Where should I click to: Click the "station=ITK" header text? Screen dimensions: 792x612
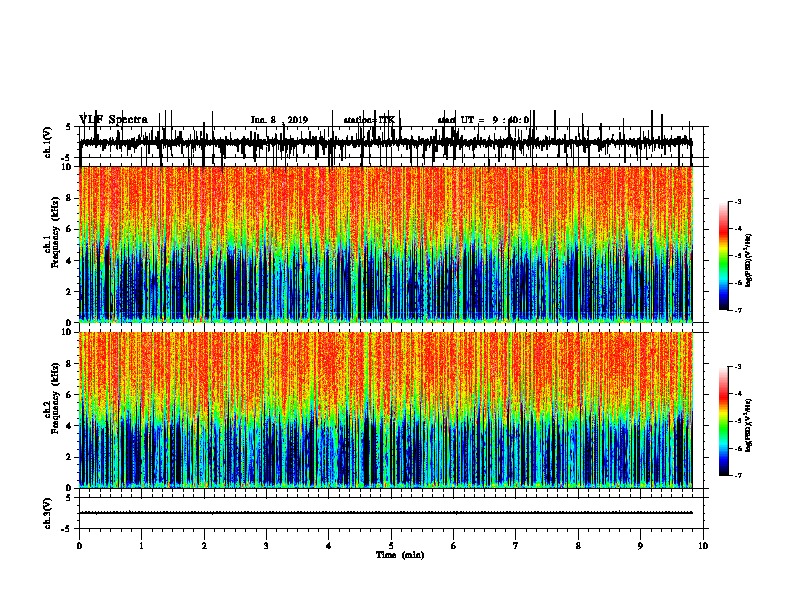pos(369,120)
